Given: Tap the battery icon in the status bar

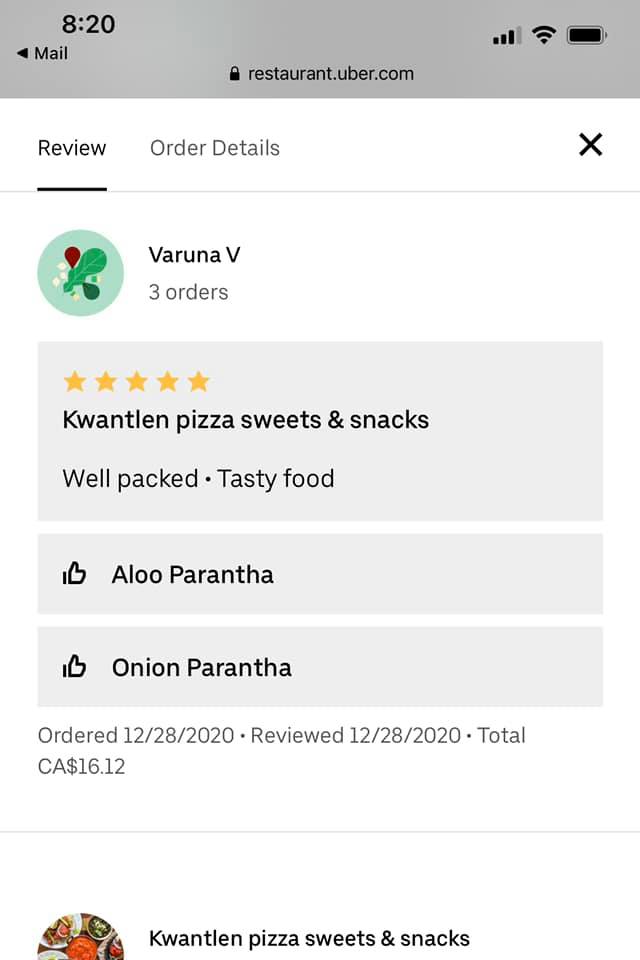Looking at the screenshot, I should tap(587, 36).
